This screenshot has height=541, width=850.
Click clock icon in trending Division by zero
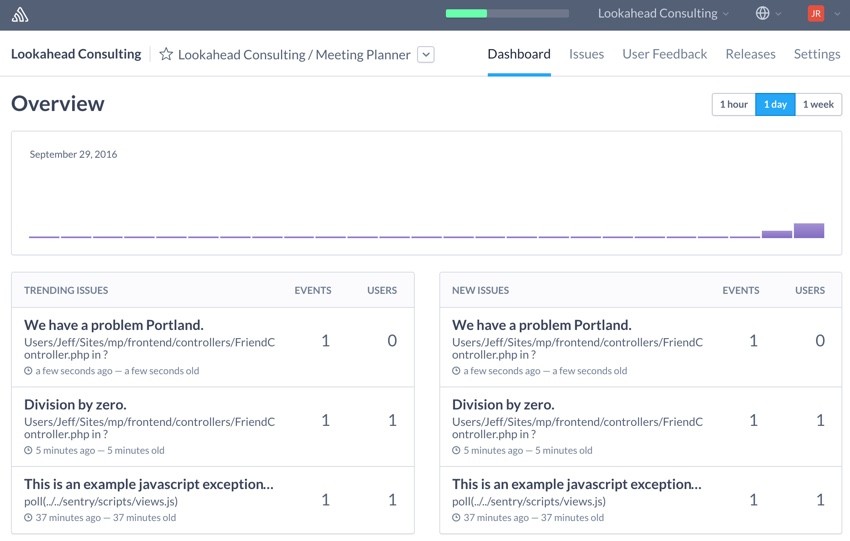tap(28, 450)
